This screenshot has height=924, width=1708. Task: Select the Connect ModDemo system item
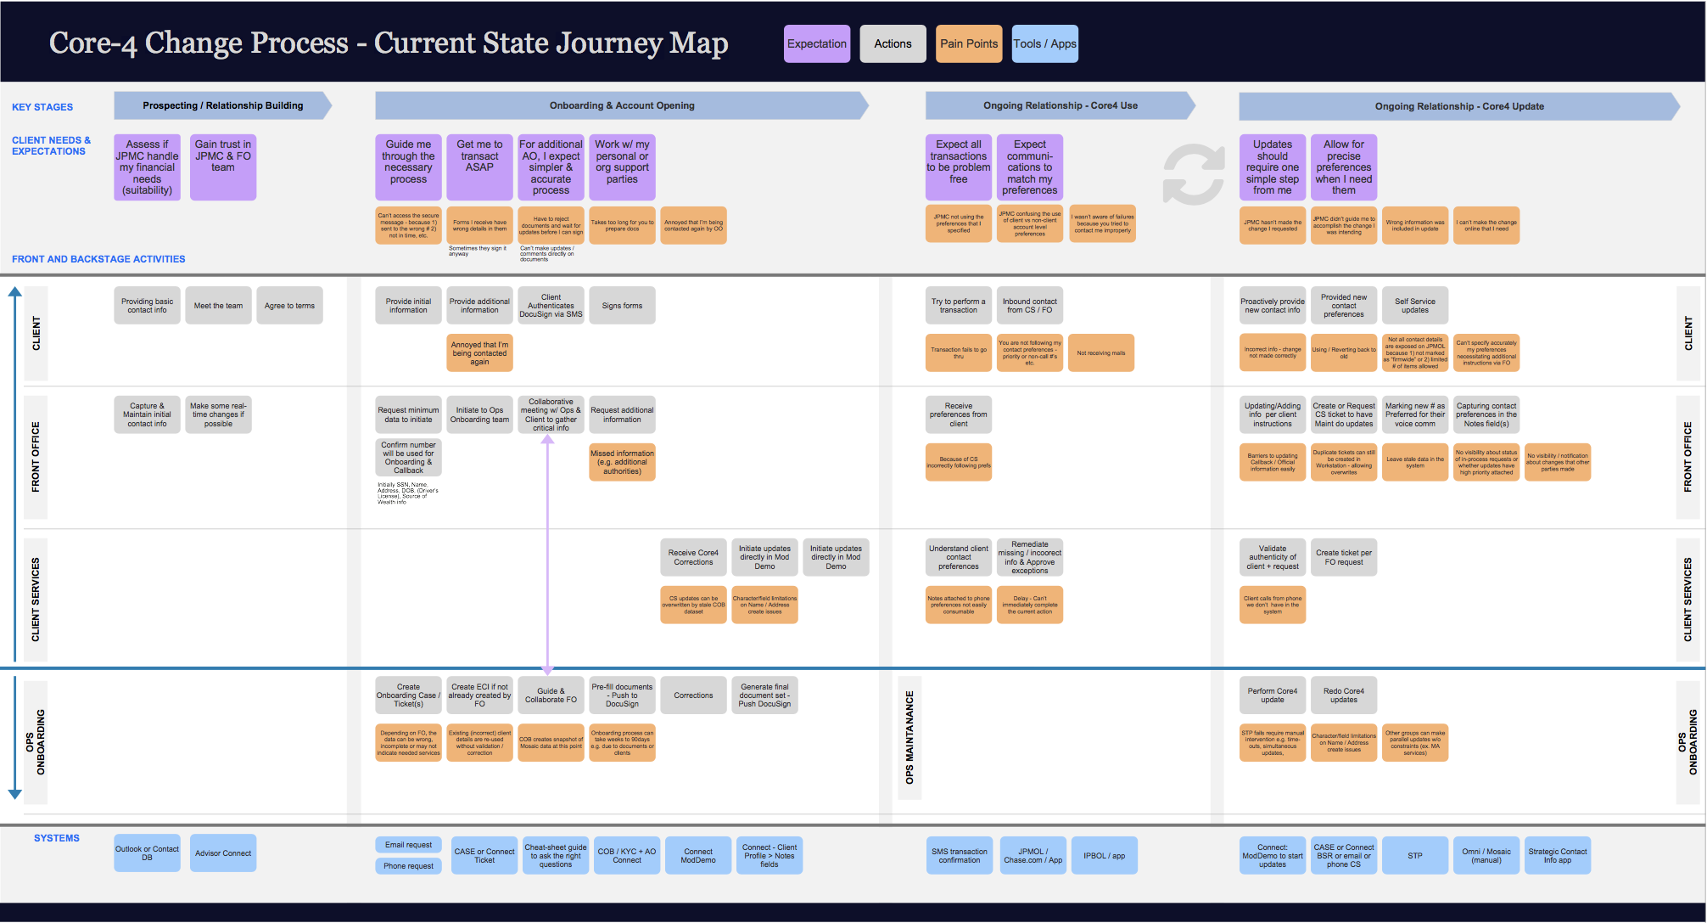click(x=699, y=855)
